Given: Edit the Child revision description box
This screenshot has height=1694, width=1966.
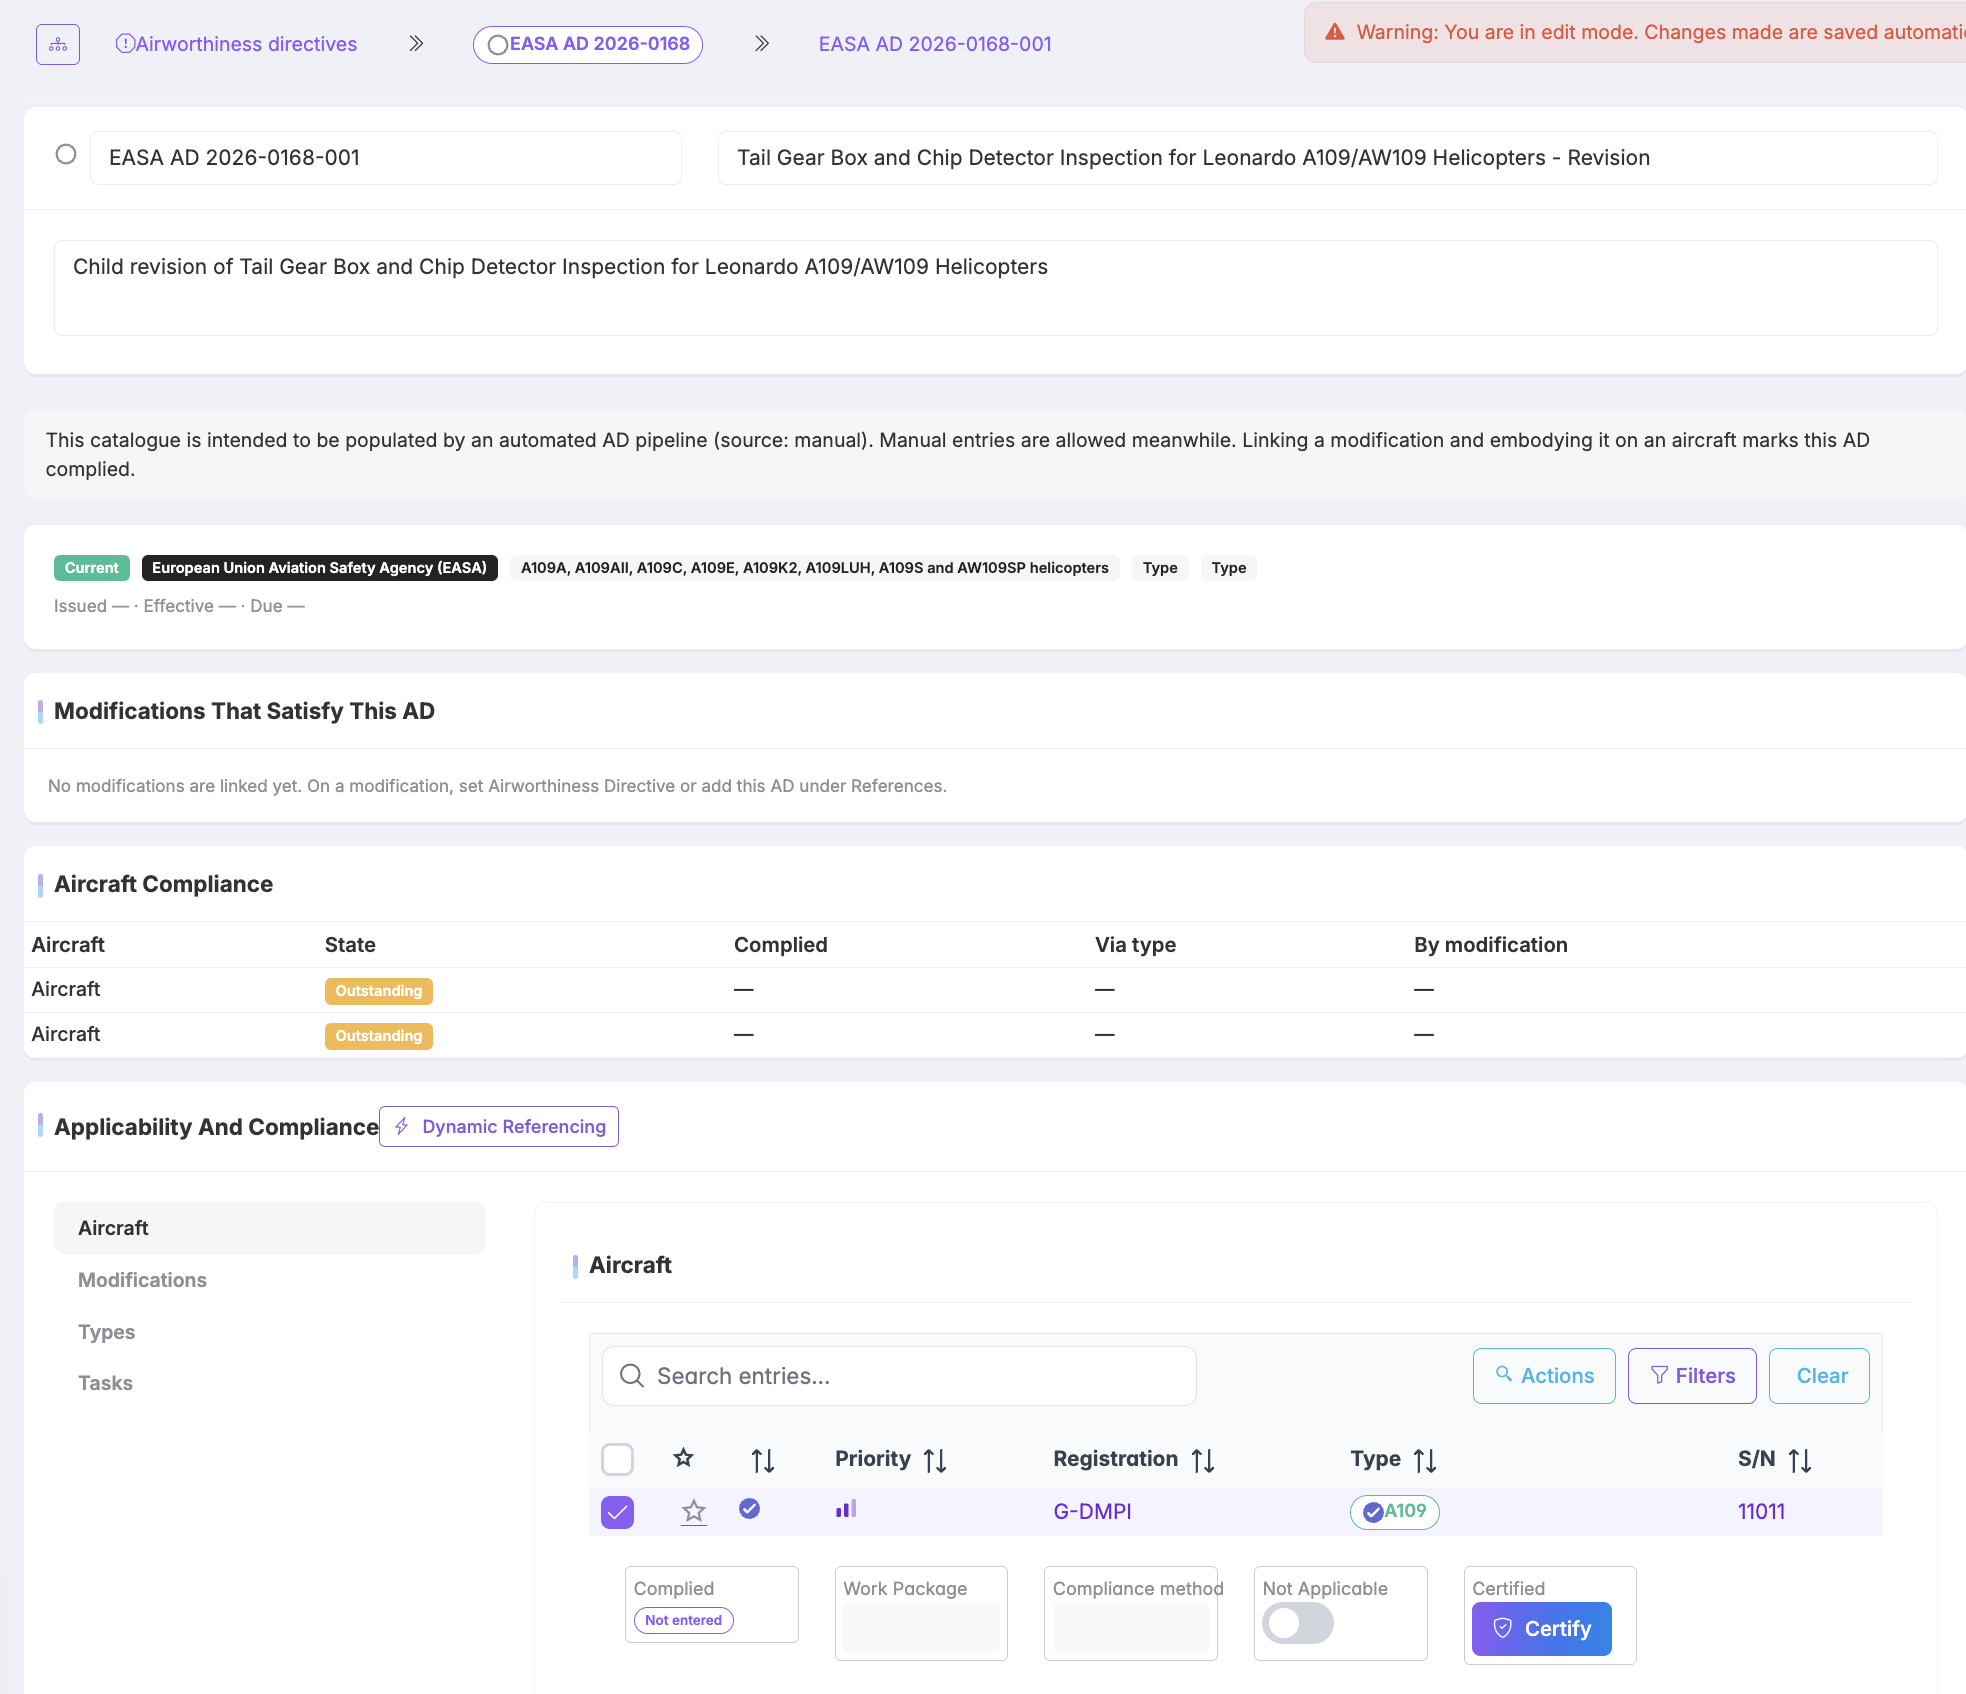Looking at the screenshot, I should coord(995,288).
